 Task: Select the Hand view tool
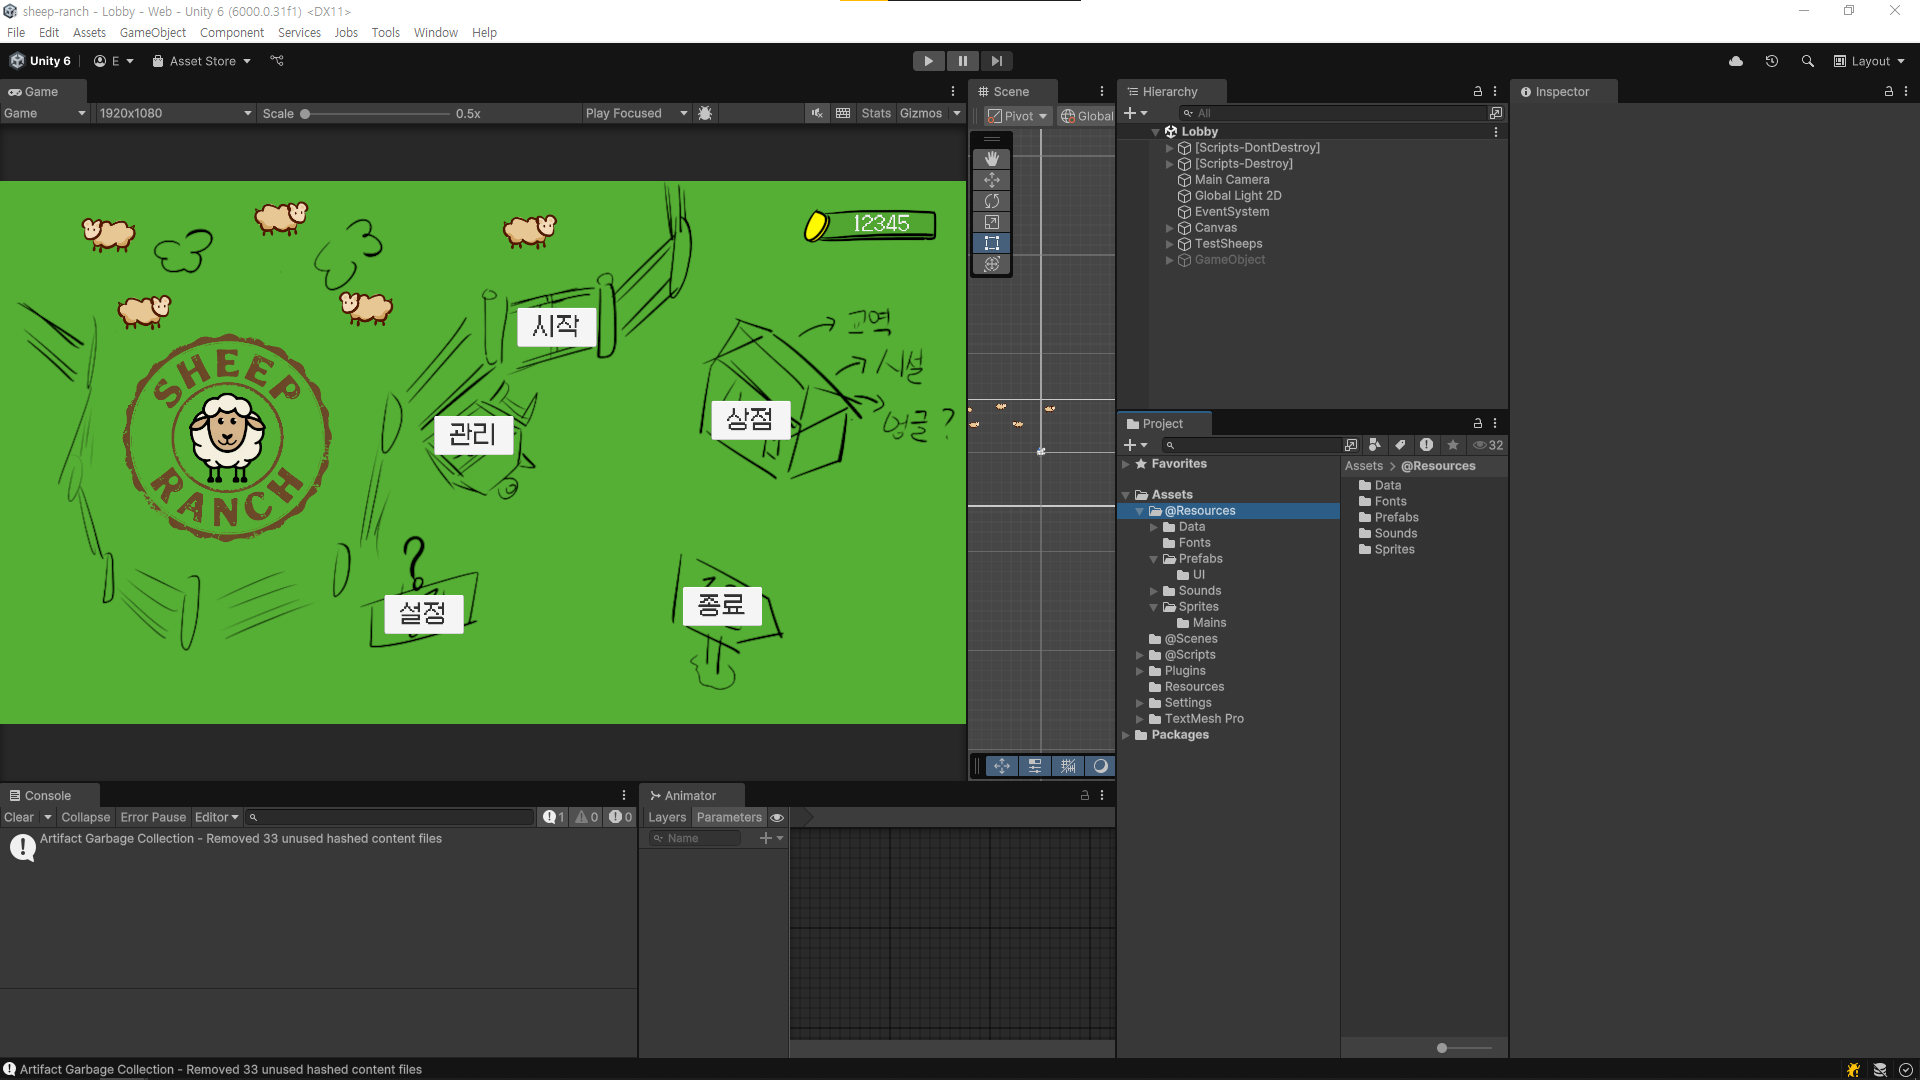tap(991, 159)
